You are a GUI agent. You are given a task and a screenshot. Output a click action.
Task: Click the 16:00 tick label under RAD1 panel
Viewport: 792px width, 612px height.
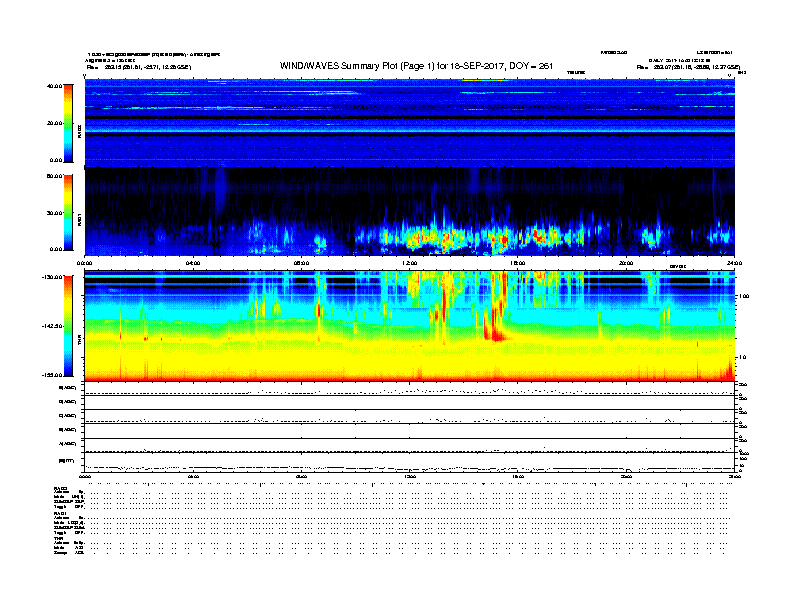click(518, 263)
